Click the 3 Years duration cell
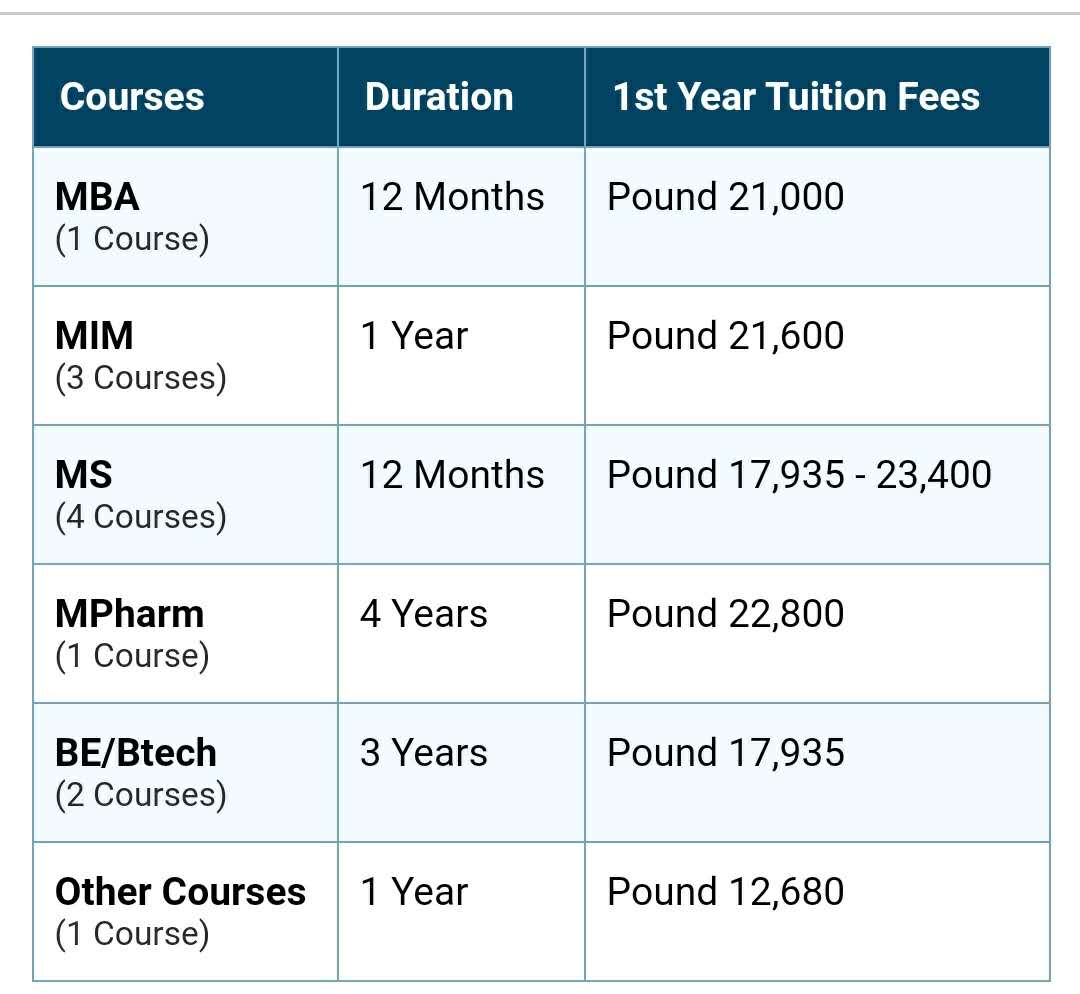 423,753
